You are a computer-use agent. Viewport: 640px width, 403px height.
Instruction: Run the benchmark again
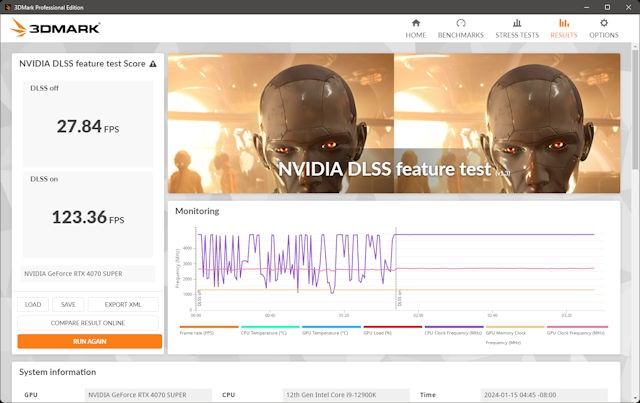(89, 341)
